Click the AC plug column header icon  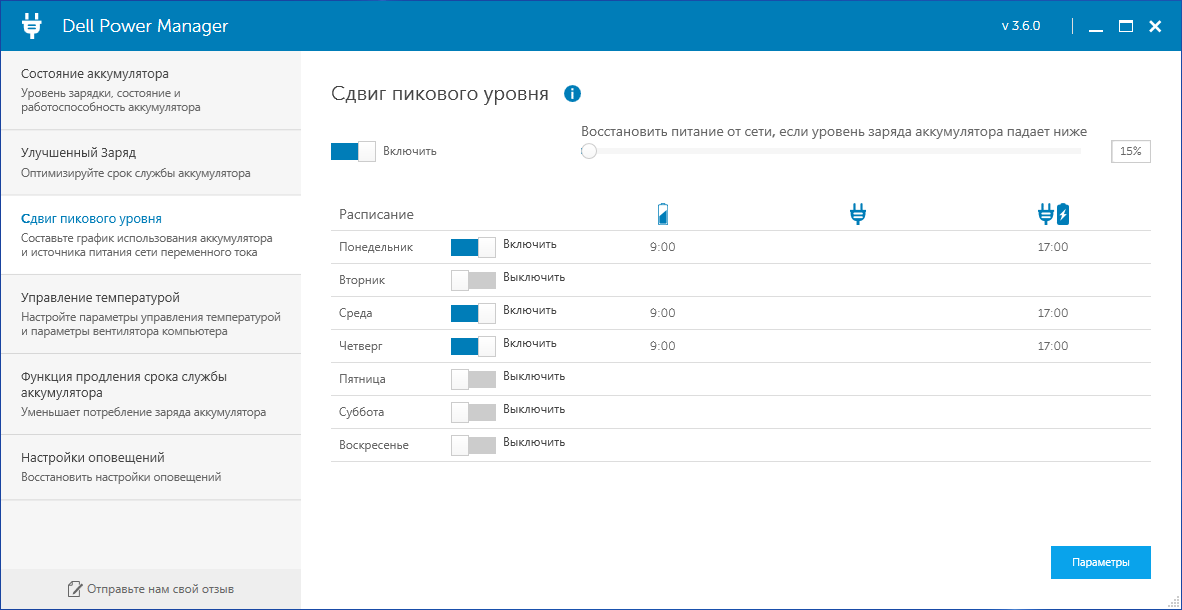click(857, 214)
